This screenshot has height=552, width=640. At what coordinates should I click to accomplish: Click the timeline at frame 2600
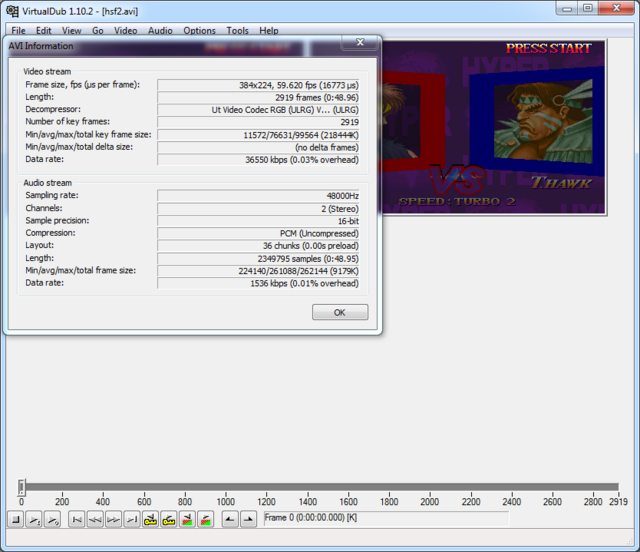click(x=552, y=487)
